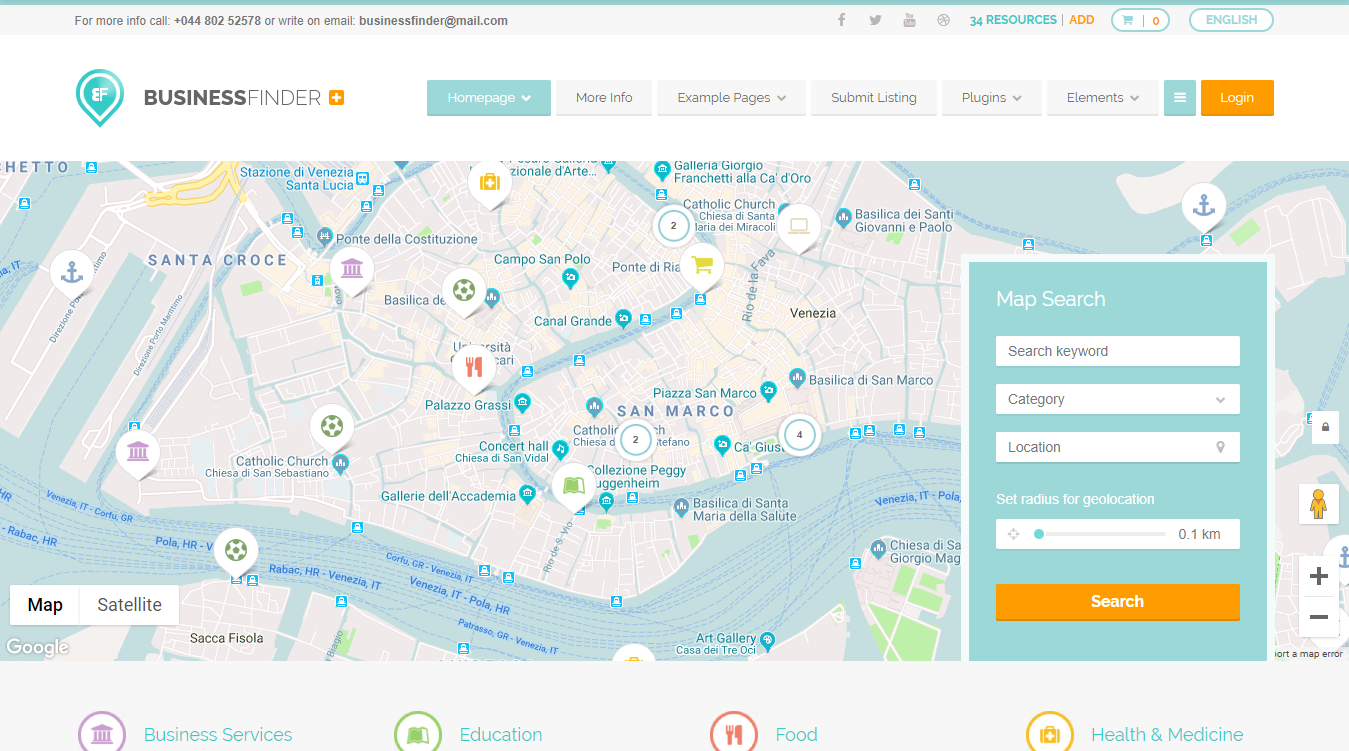Open the Twitter social icon
Screen dimensions: 1349x751
pyautogui.click(x=875, y=20)
